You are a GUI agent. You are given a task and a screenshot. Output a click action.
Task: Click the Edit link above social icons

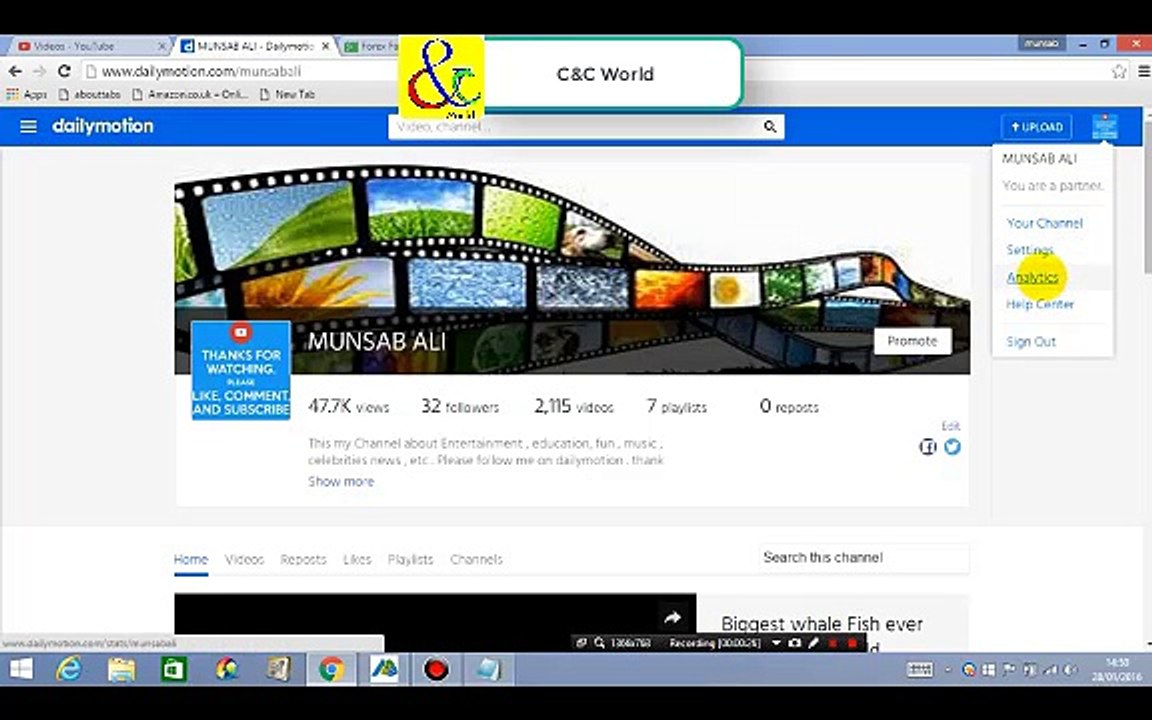click(951, 426)
